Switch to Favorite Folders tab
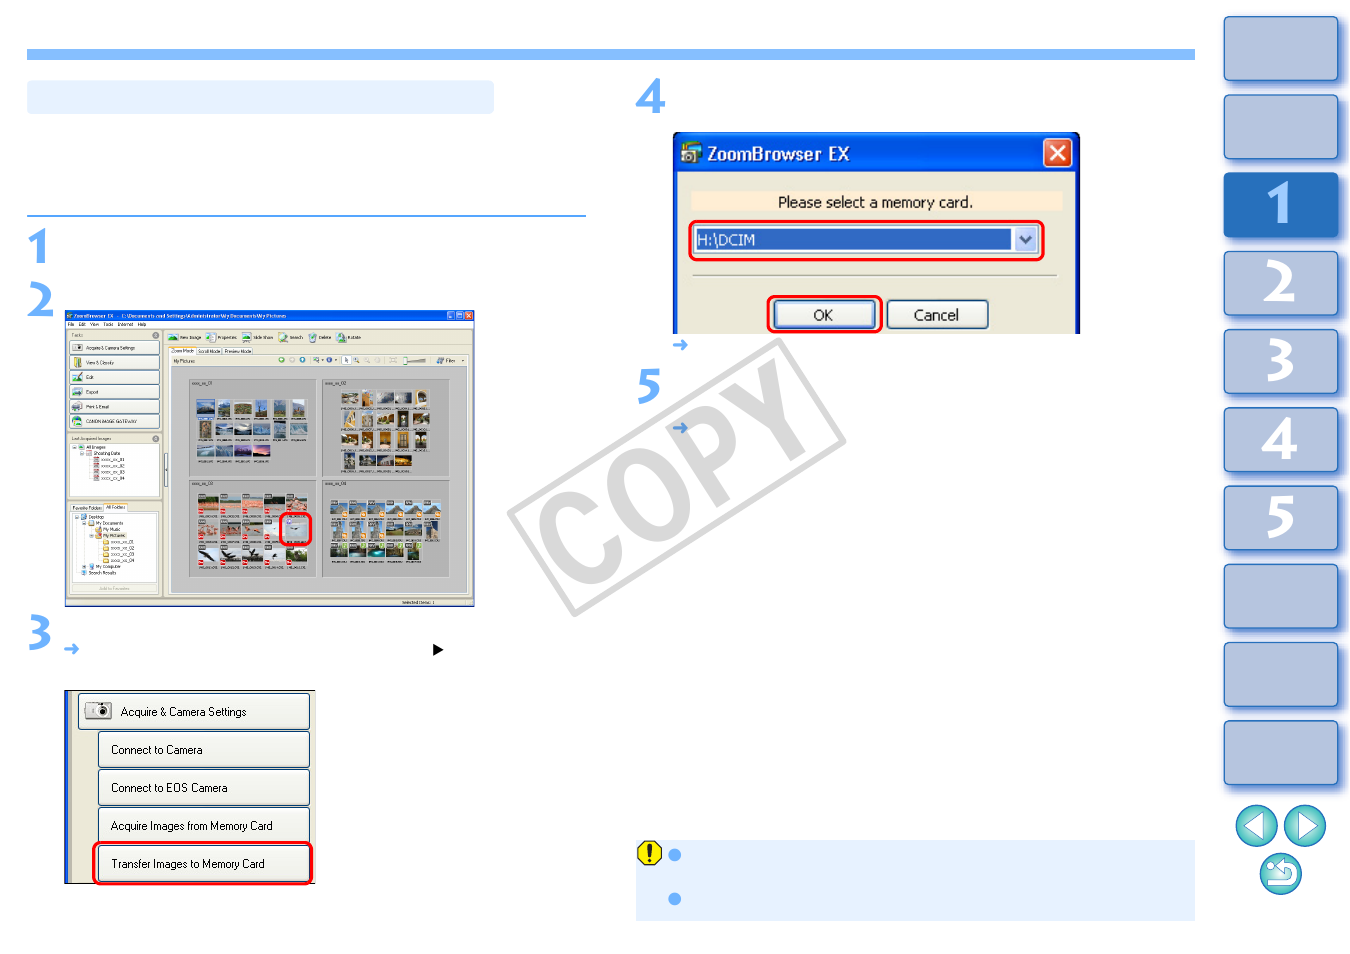 (x=87, y=508)
